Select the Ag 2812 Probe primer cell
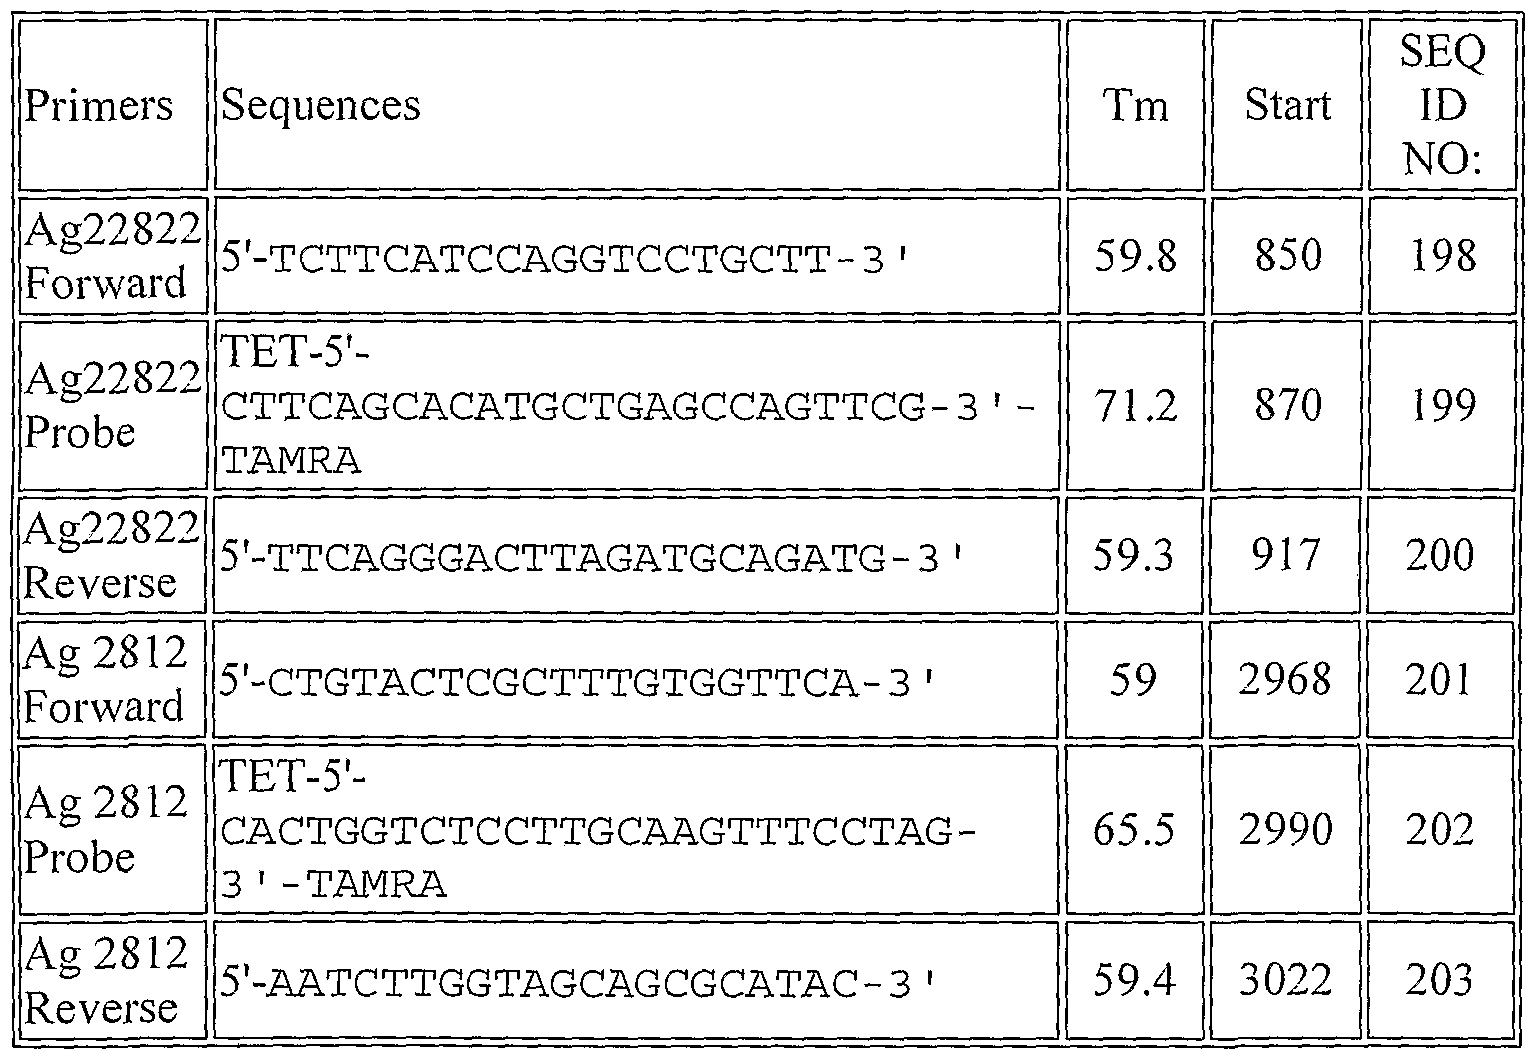 click(106, 830)
